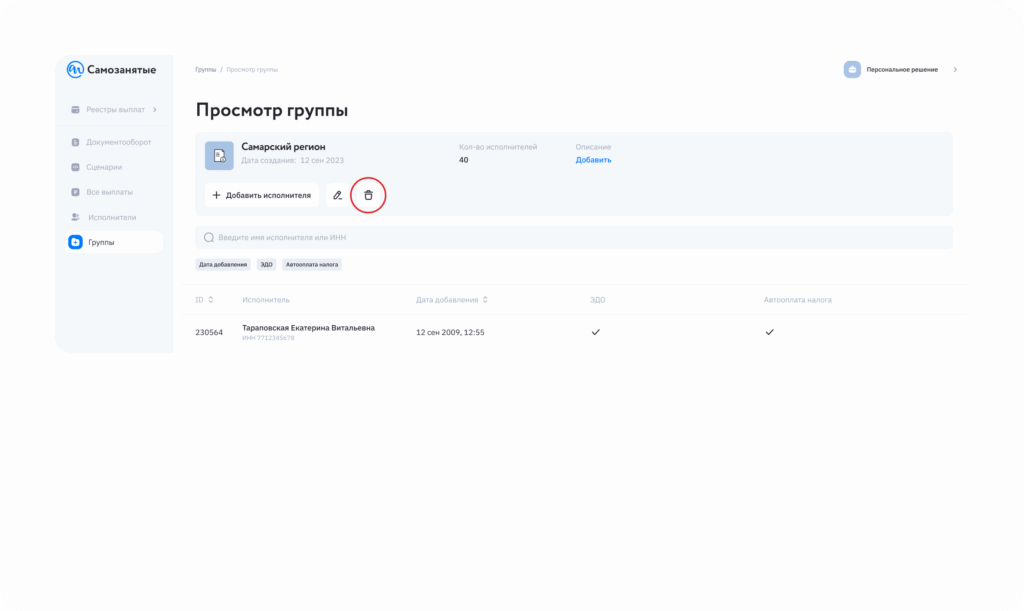Click the Добавить description link
Viewport: 1024px width, 611px height.
point(593,160)
